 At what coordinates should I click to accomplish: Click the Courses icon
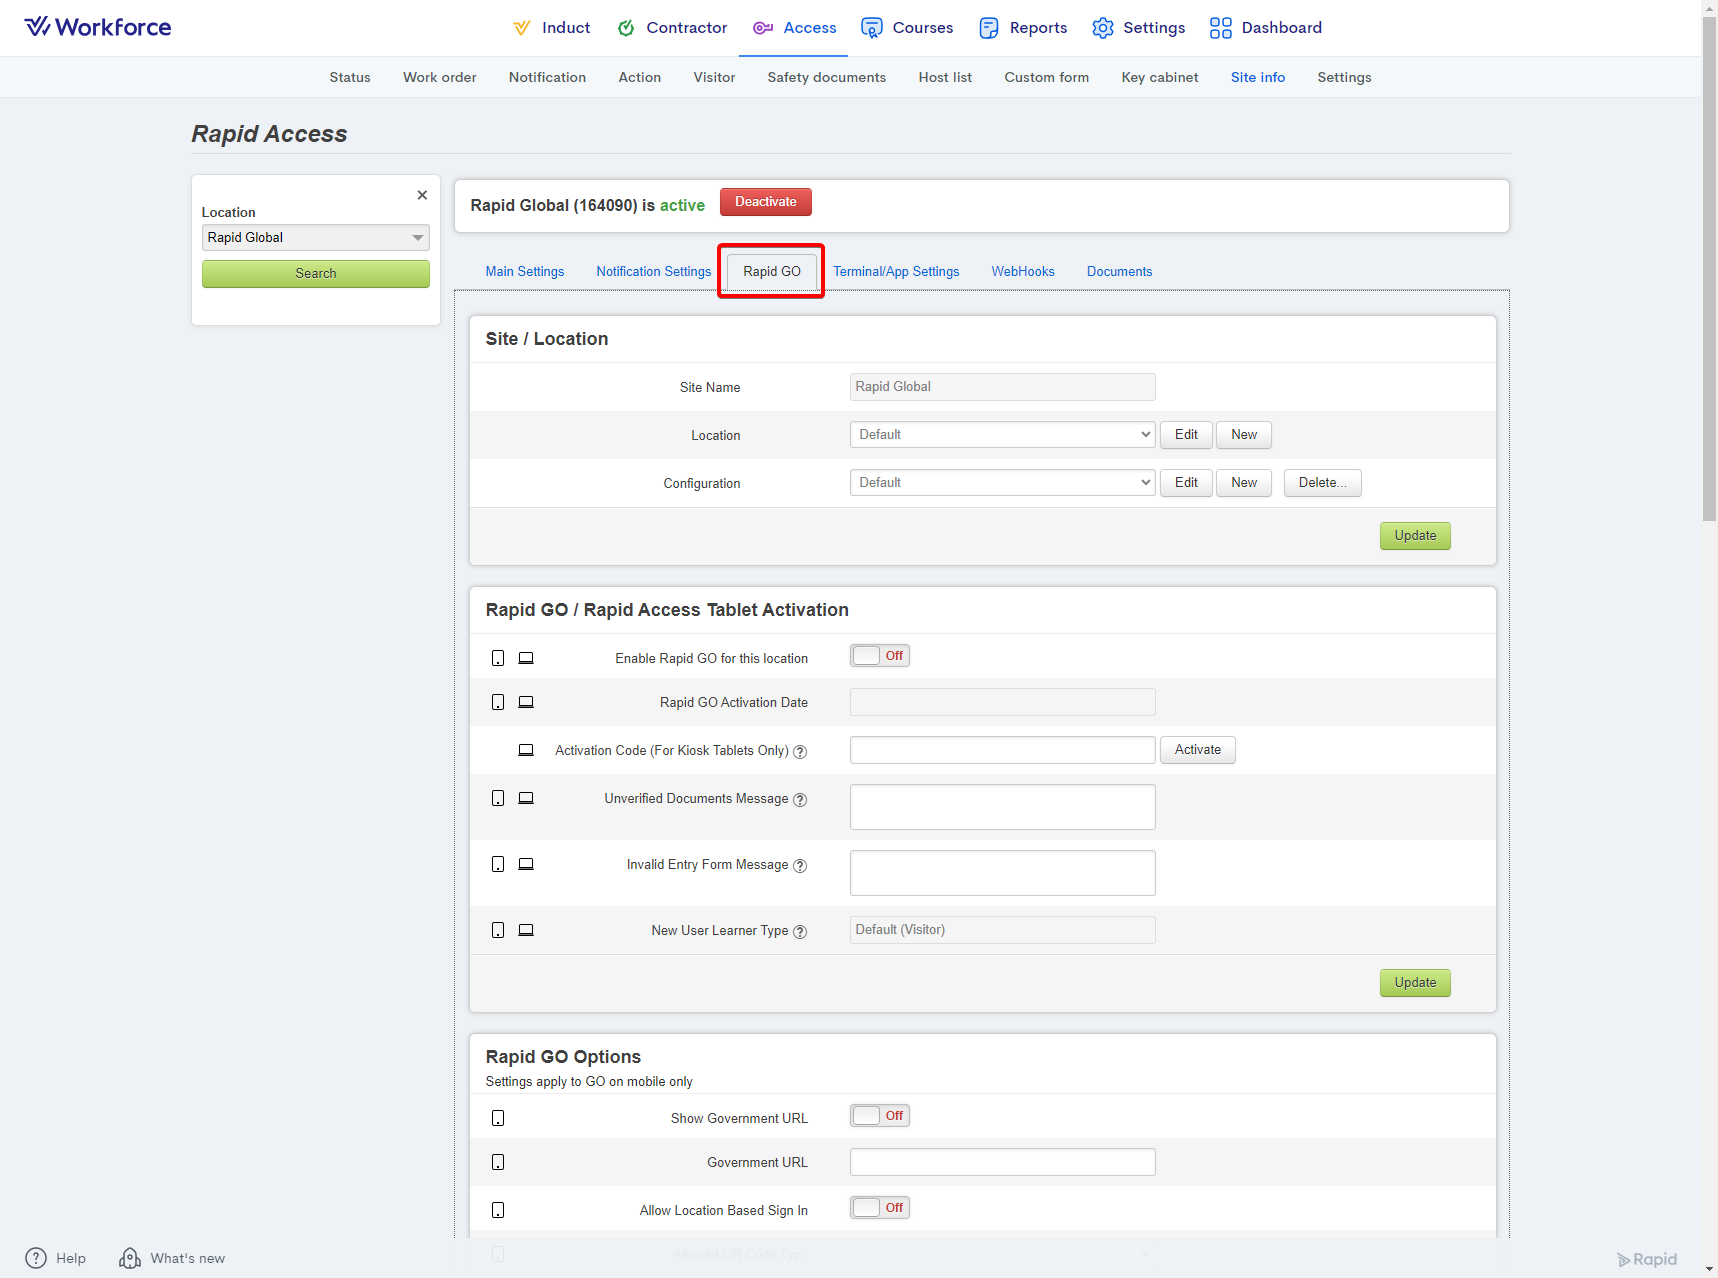(872, 28)
